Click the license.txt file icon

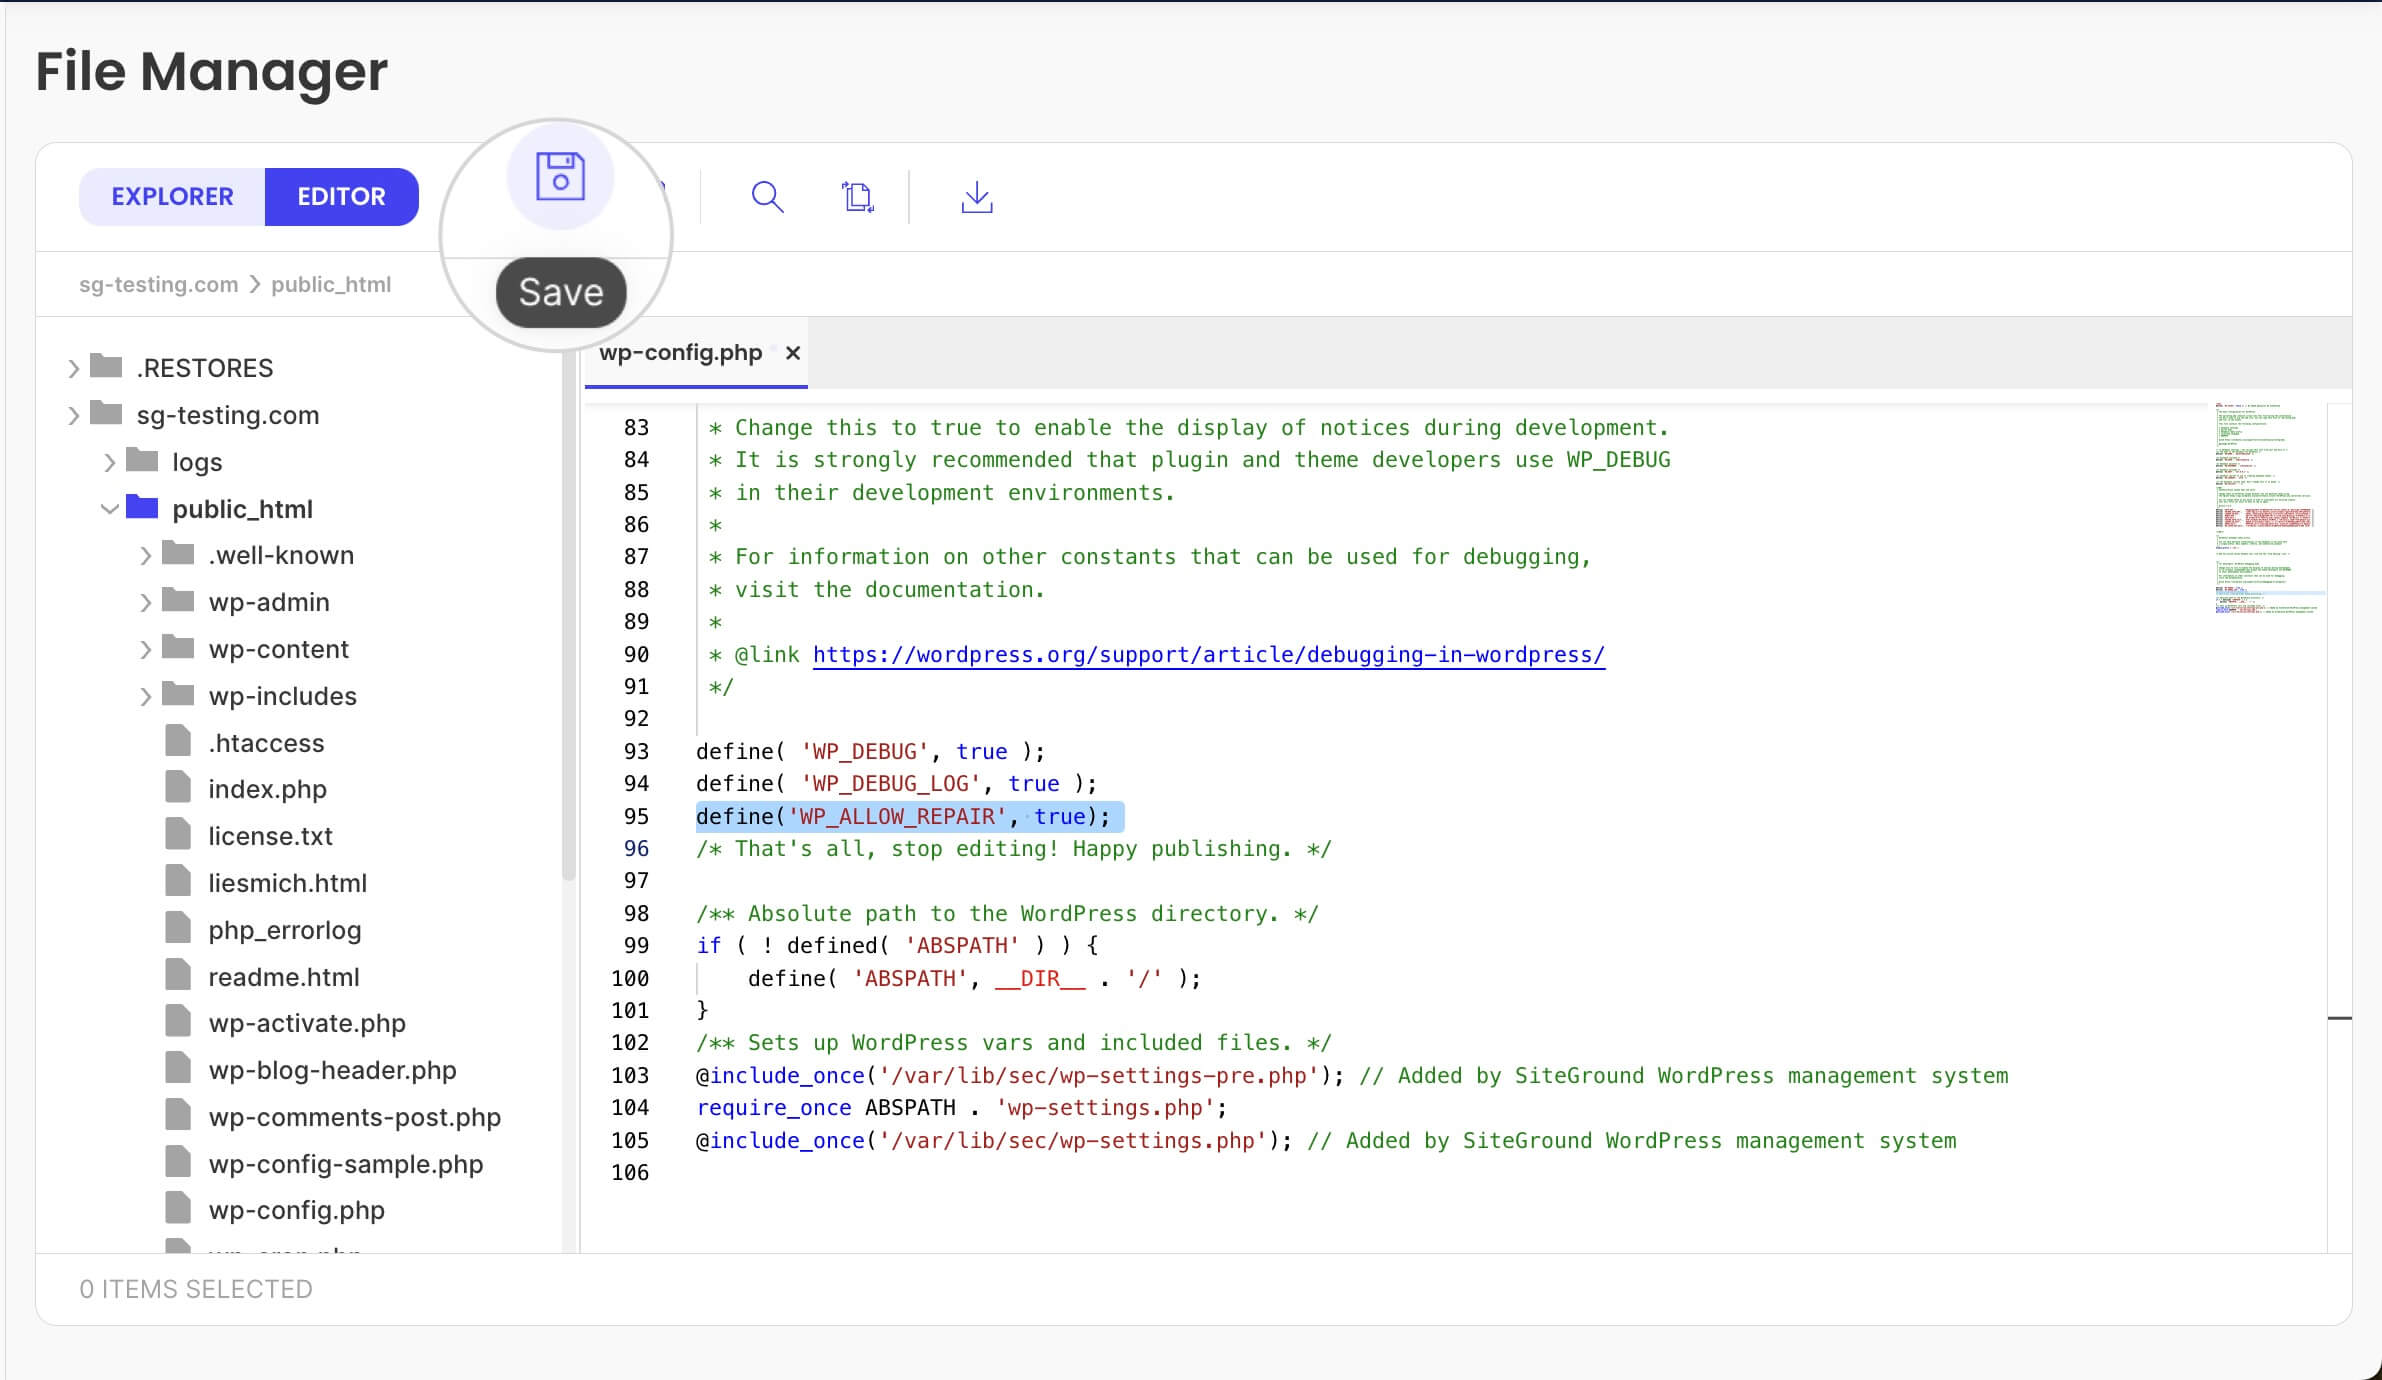coord(178,834)
